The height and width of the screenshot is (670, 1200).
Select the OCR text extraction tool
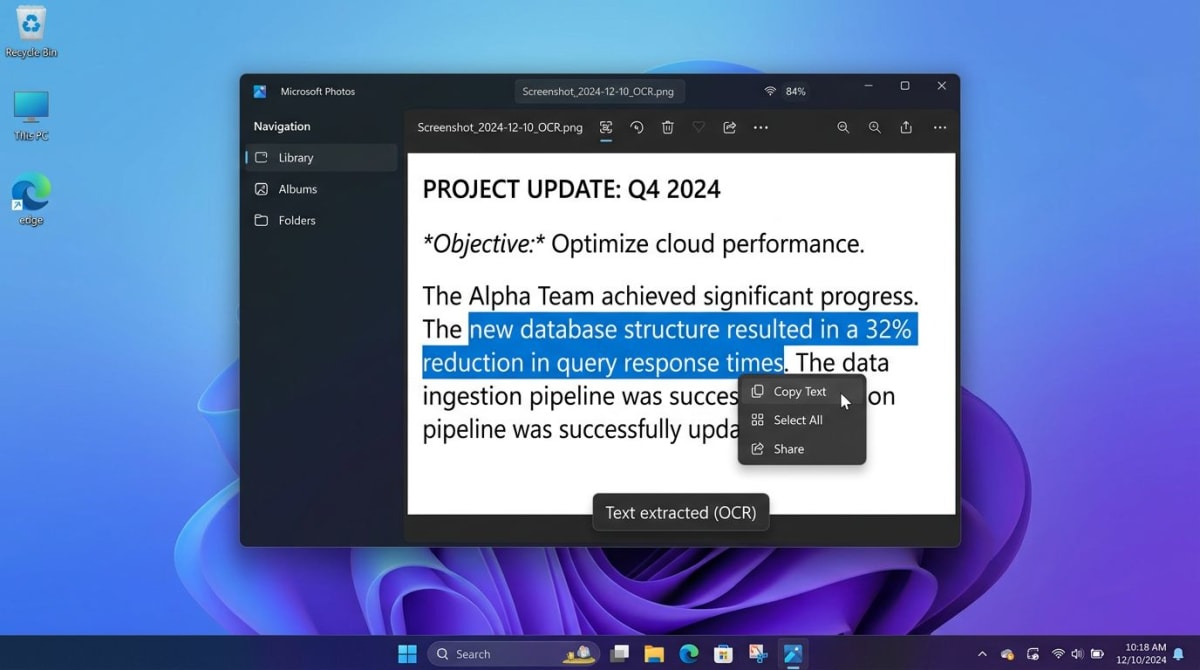coord(607,127)
